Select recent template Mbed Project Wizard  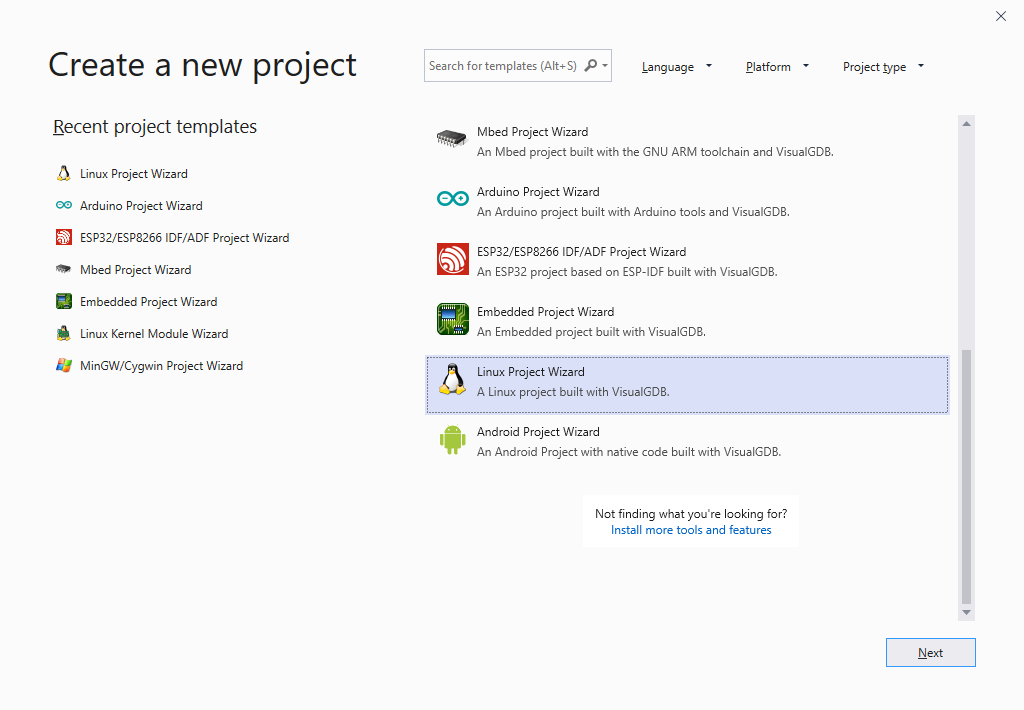(136, 270)
